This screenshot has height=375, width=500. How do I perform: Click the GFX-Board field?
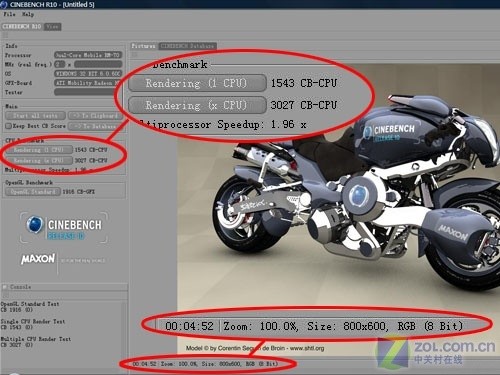[88, 83]
